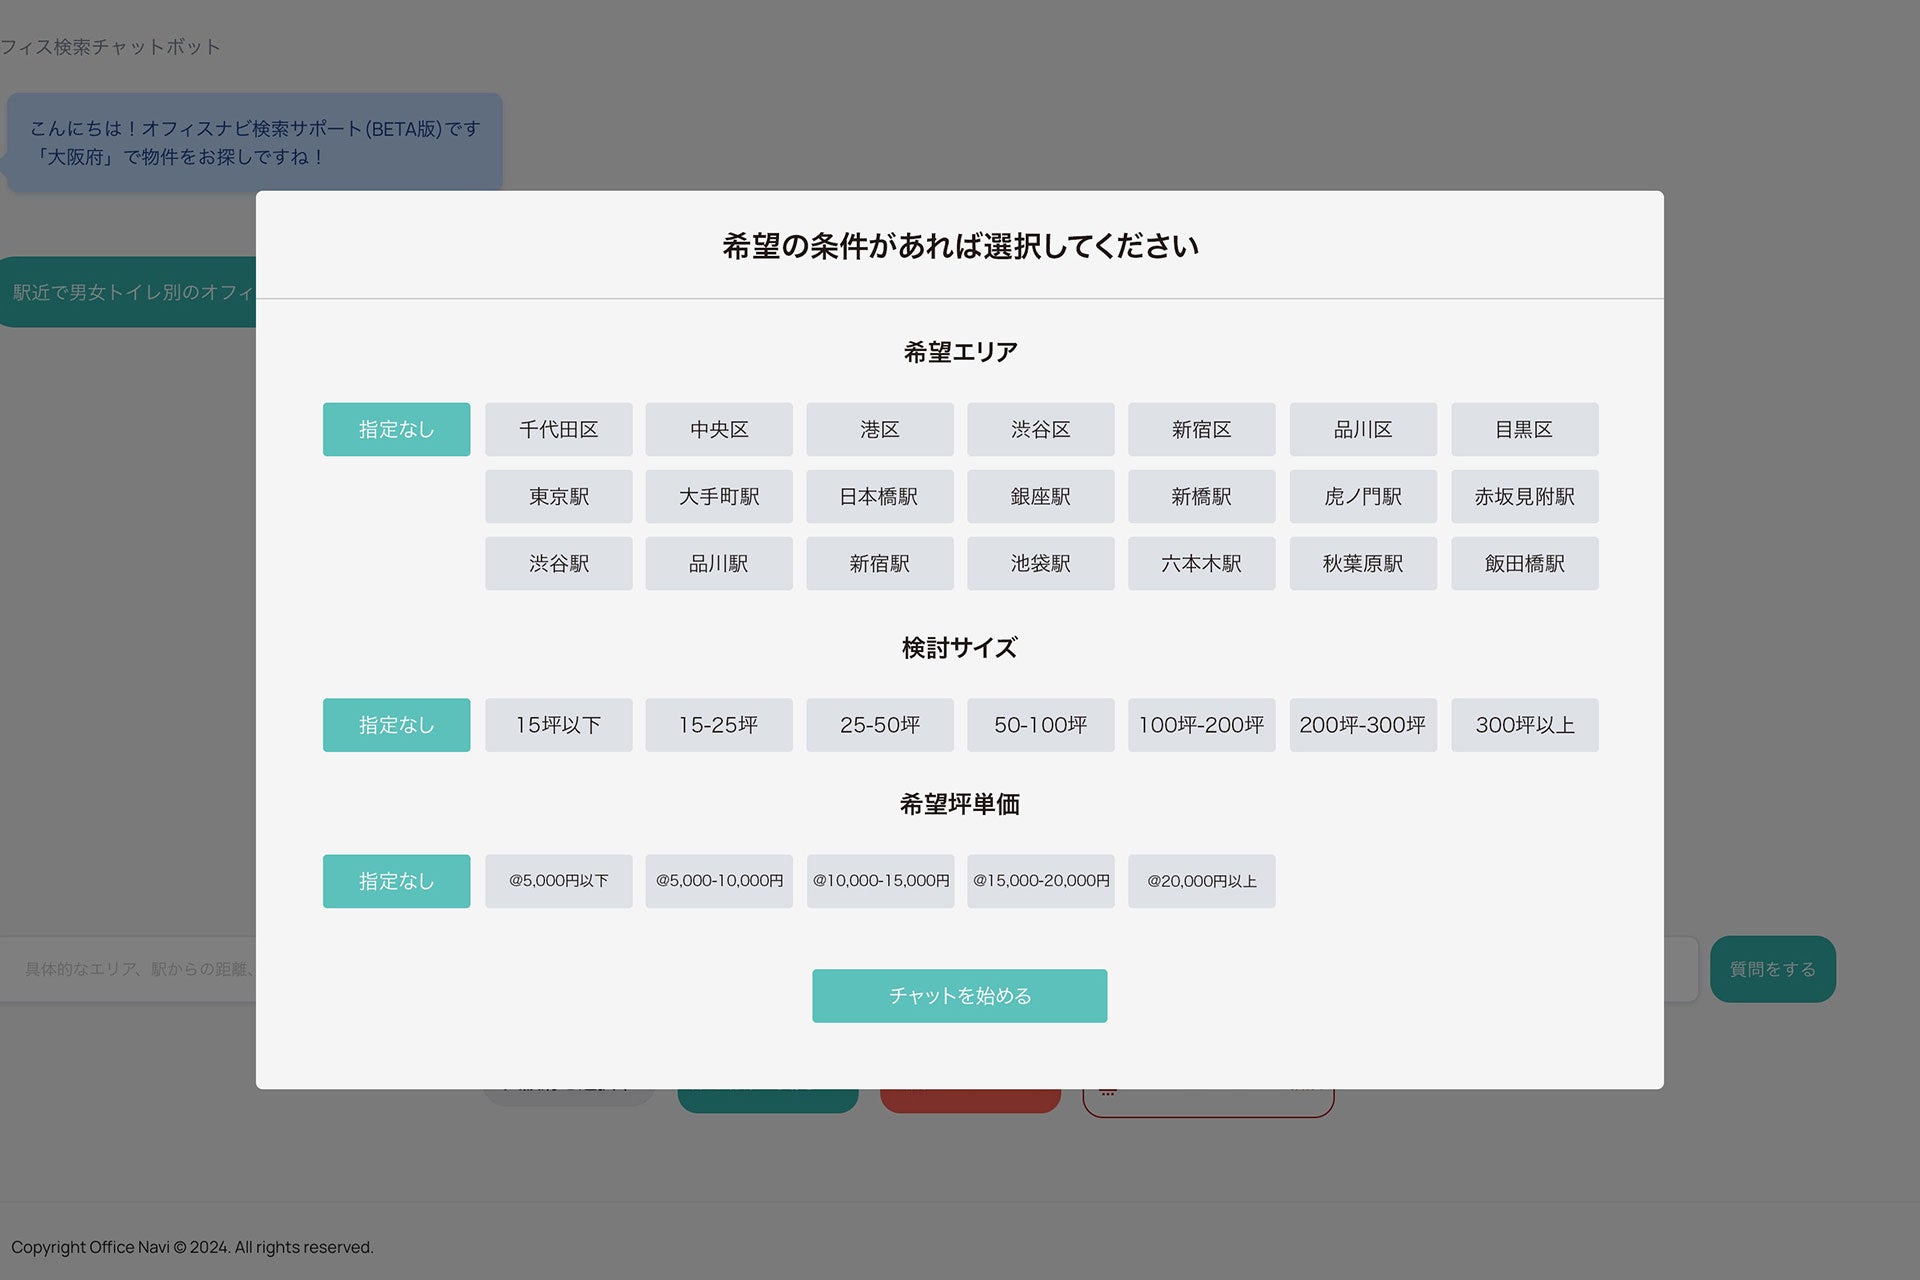Viewport: 1920px width, 1280px height.
Task: Choose 50-100坪 size option
Action: click(1040, 725)
